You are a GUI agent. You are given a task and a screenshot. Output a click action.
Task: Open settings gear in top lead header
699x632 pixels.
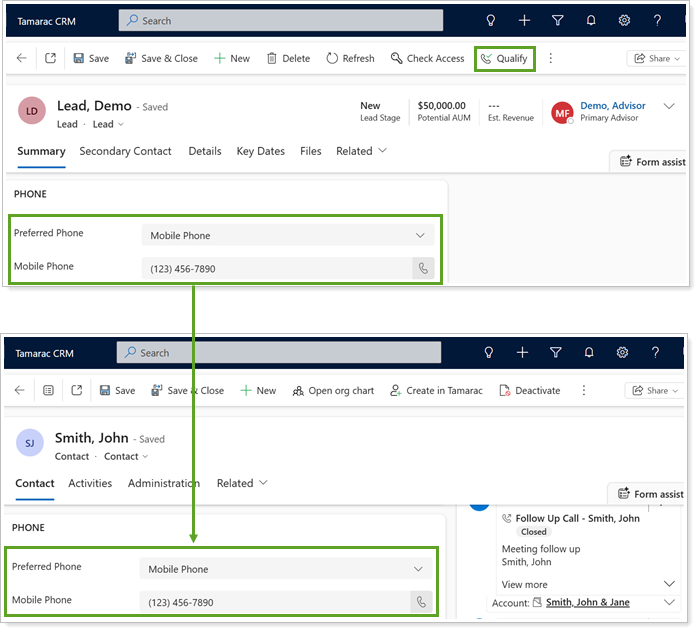pyautogui.click(x=624, y=21)
